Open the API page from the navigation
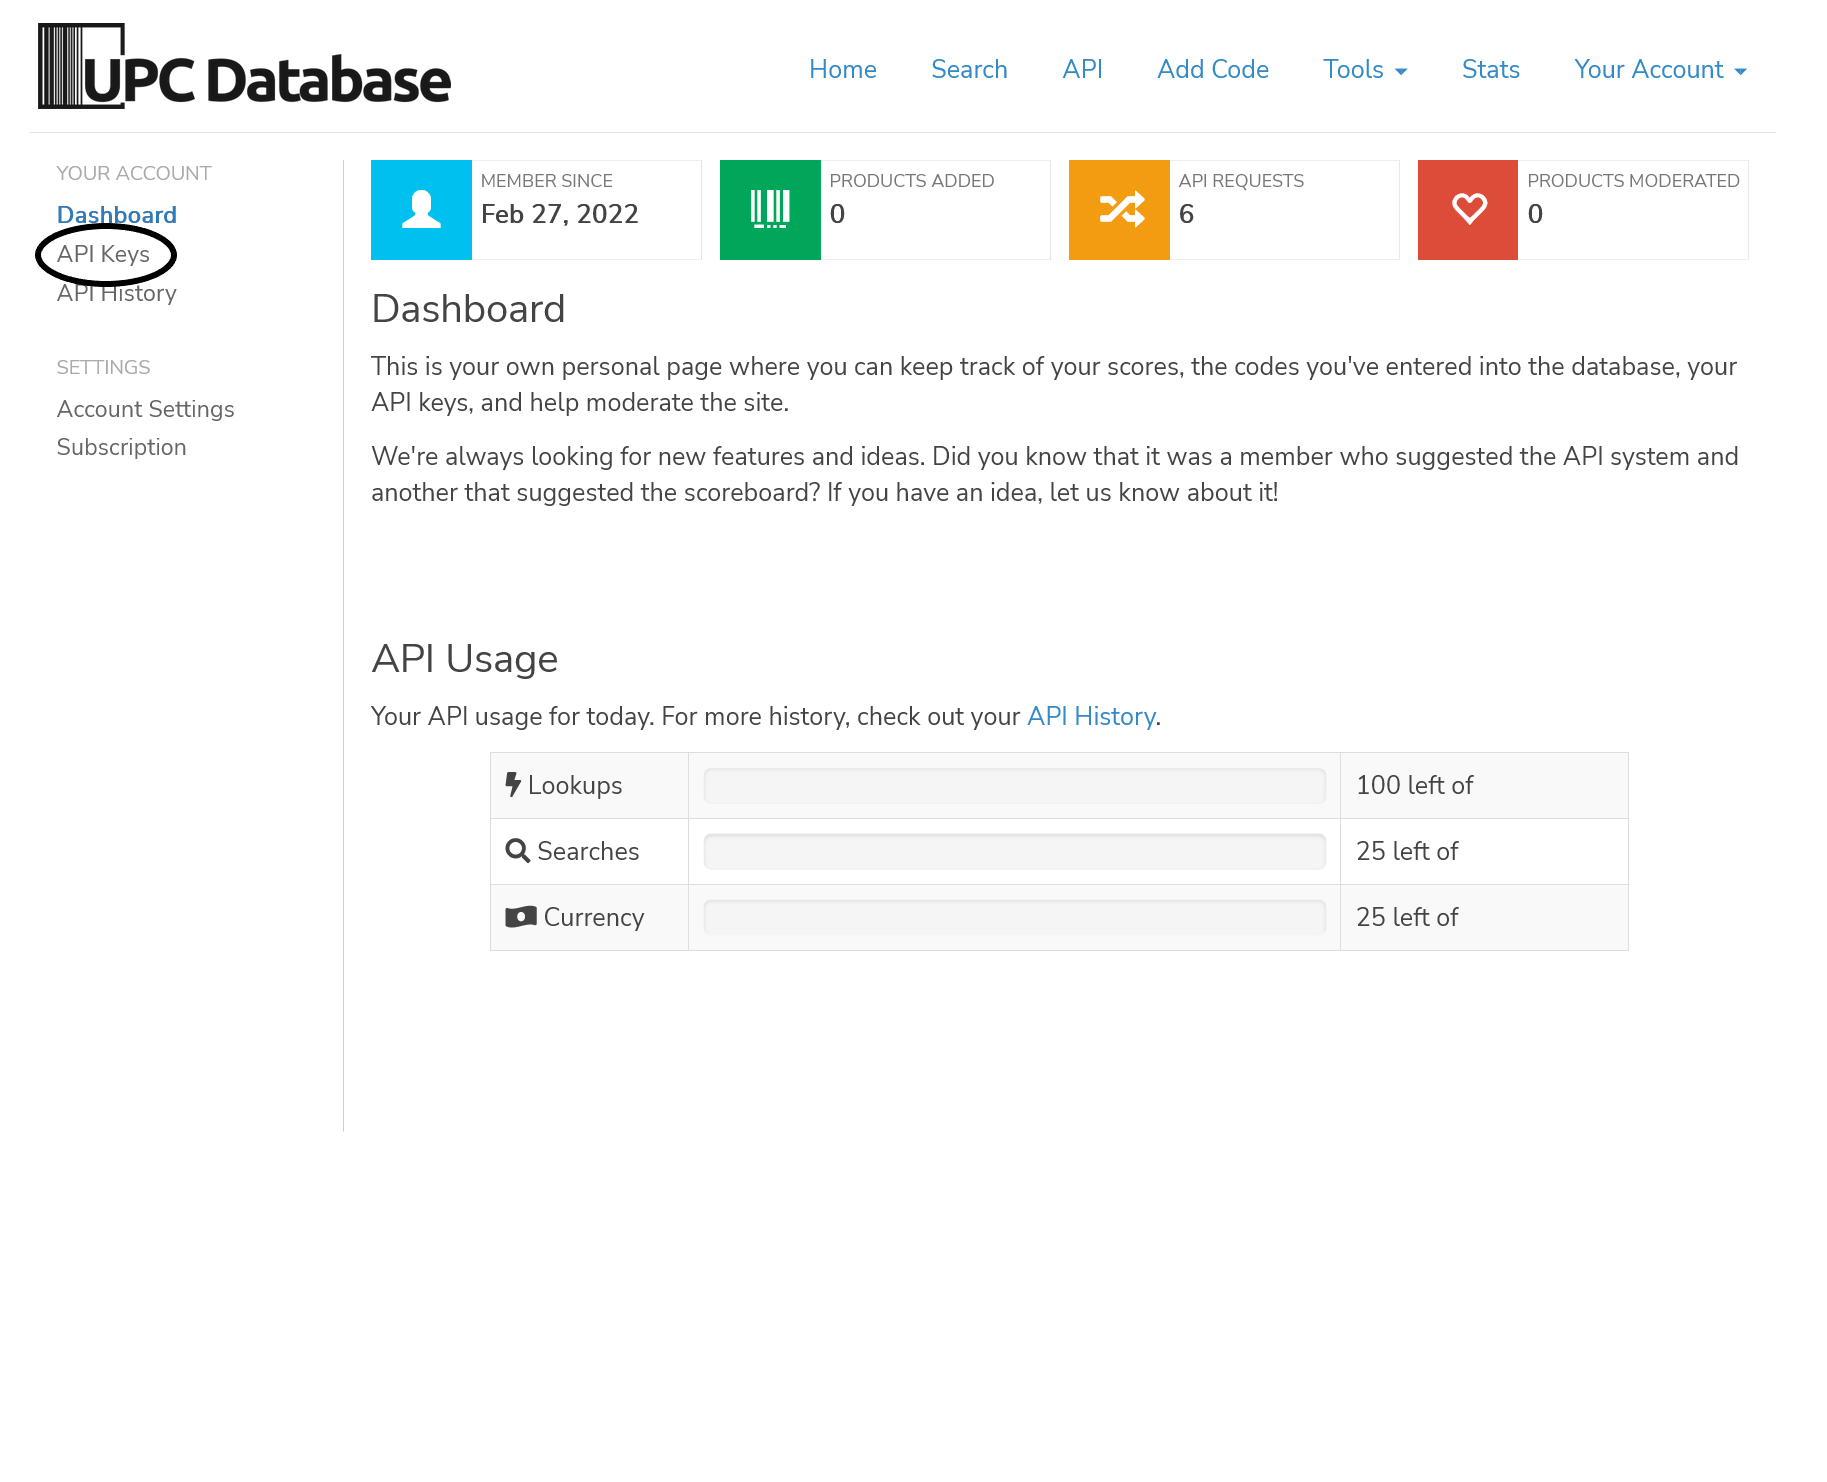 tap(1082, 70)
